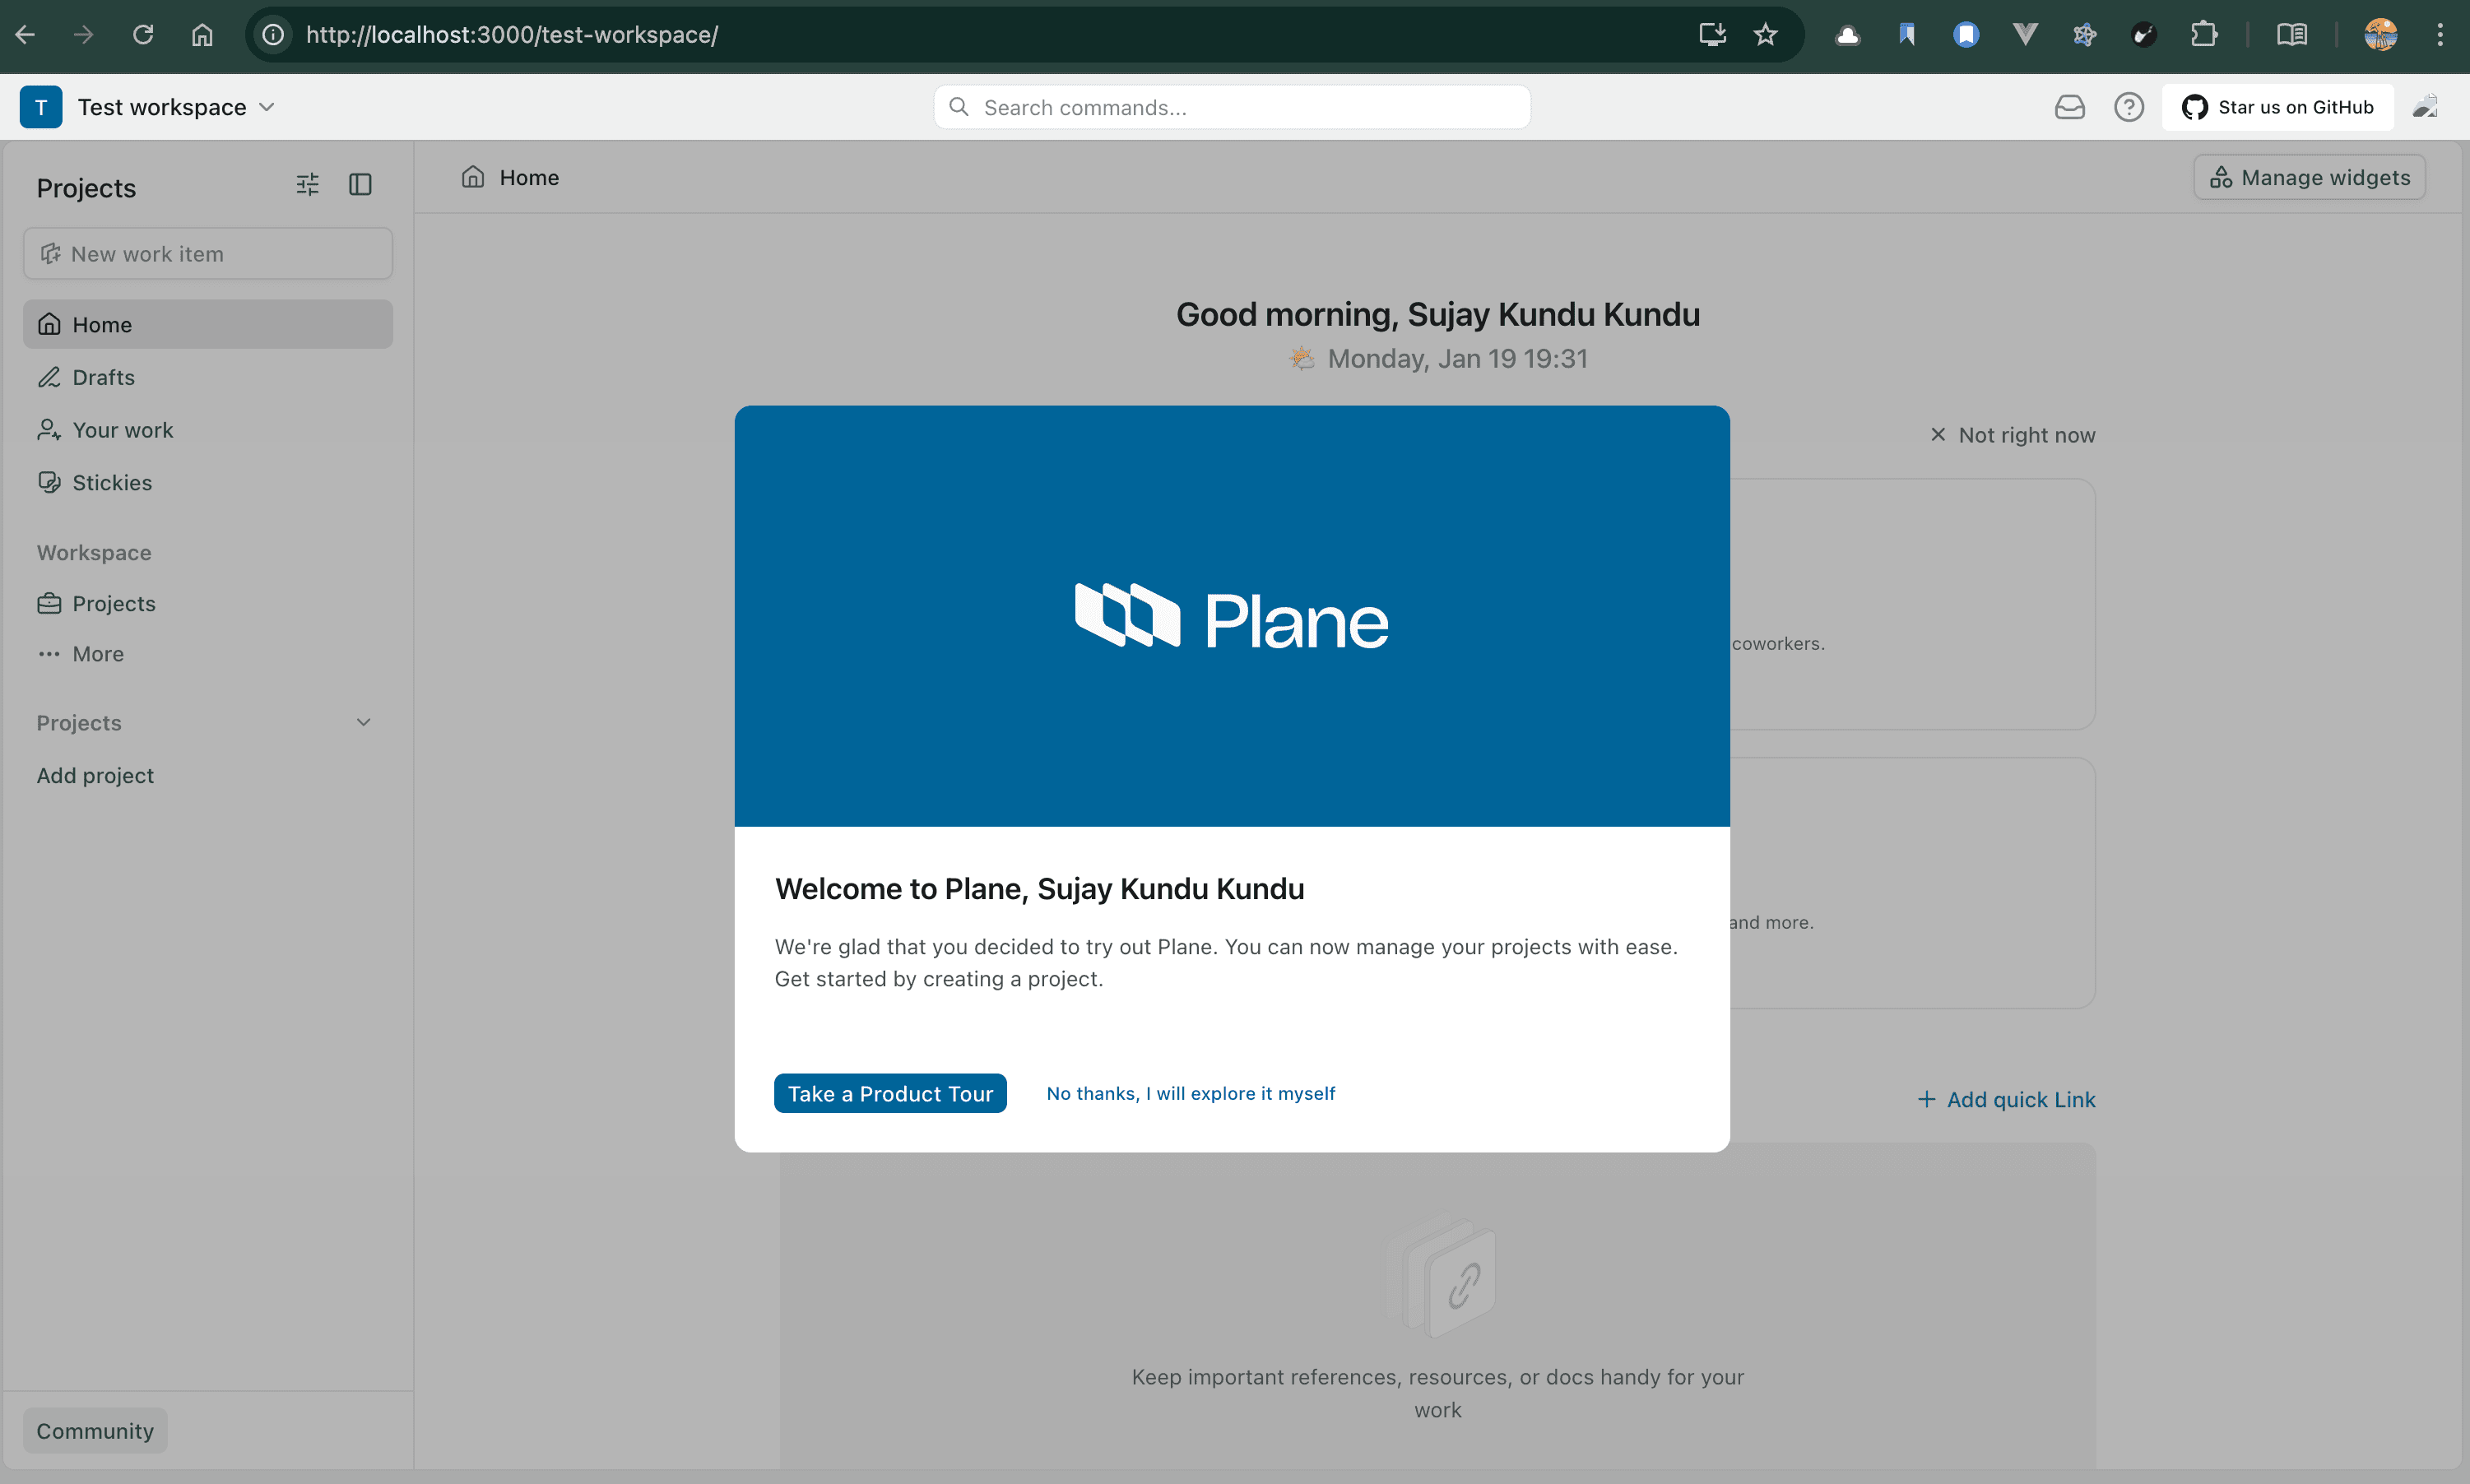Open Stickies in the sidebar

point(208,483)
